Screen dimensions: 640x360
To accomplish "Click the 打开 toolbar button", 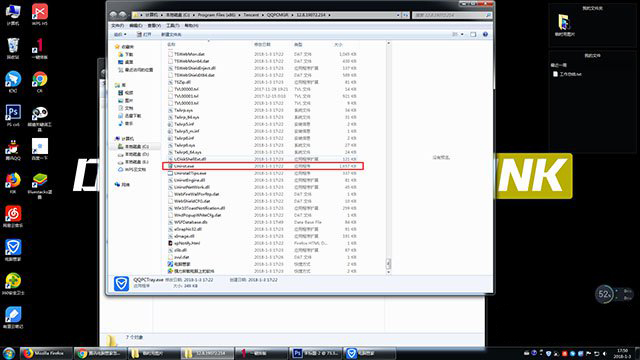I will tap(144, 35).
